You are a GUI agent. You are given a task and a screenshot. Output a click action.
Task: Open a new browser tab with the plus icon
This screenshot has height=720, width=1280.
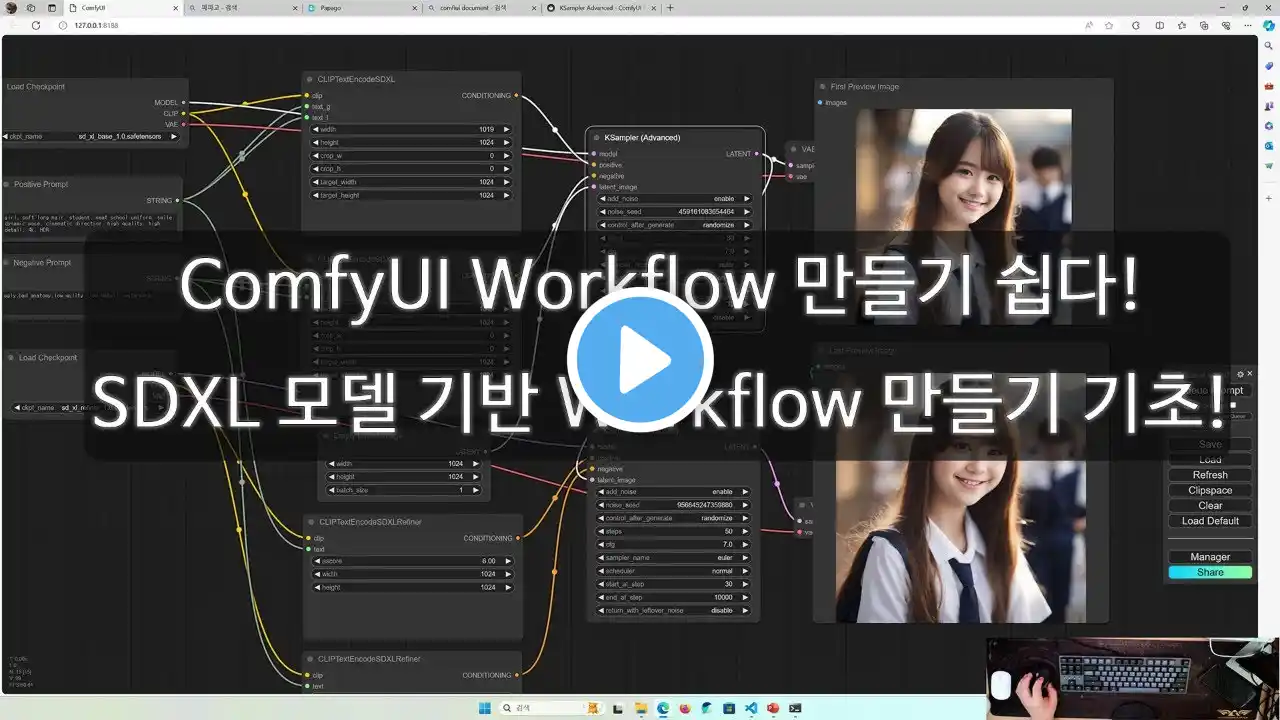tap(670, 8)
